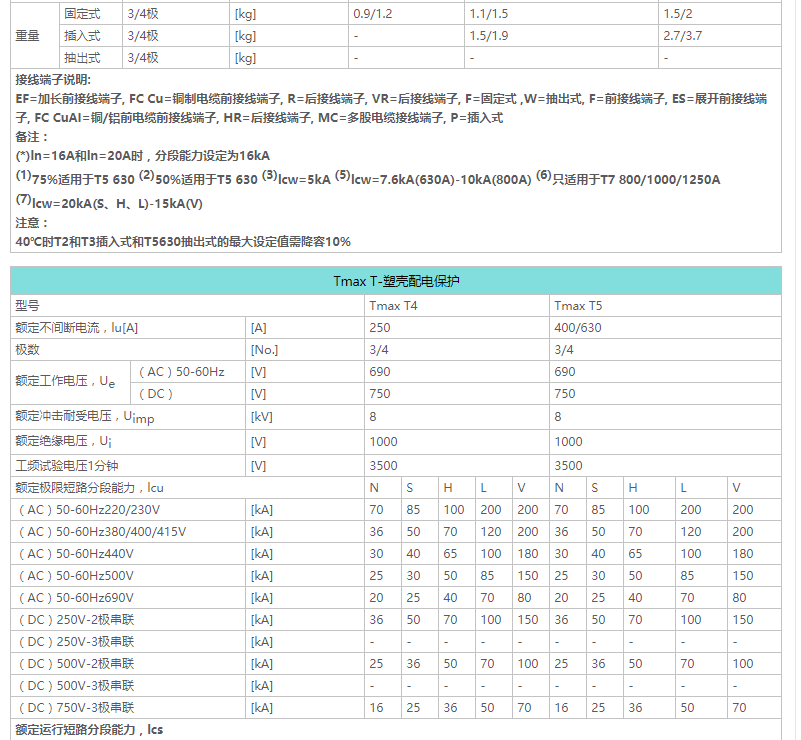This screenshot has width=801, height=740.
Task: Click the "1.5/1.9" weight value
Action: click(489, 36)
